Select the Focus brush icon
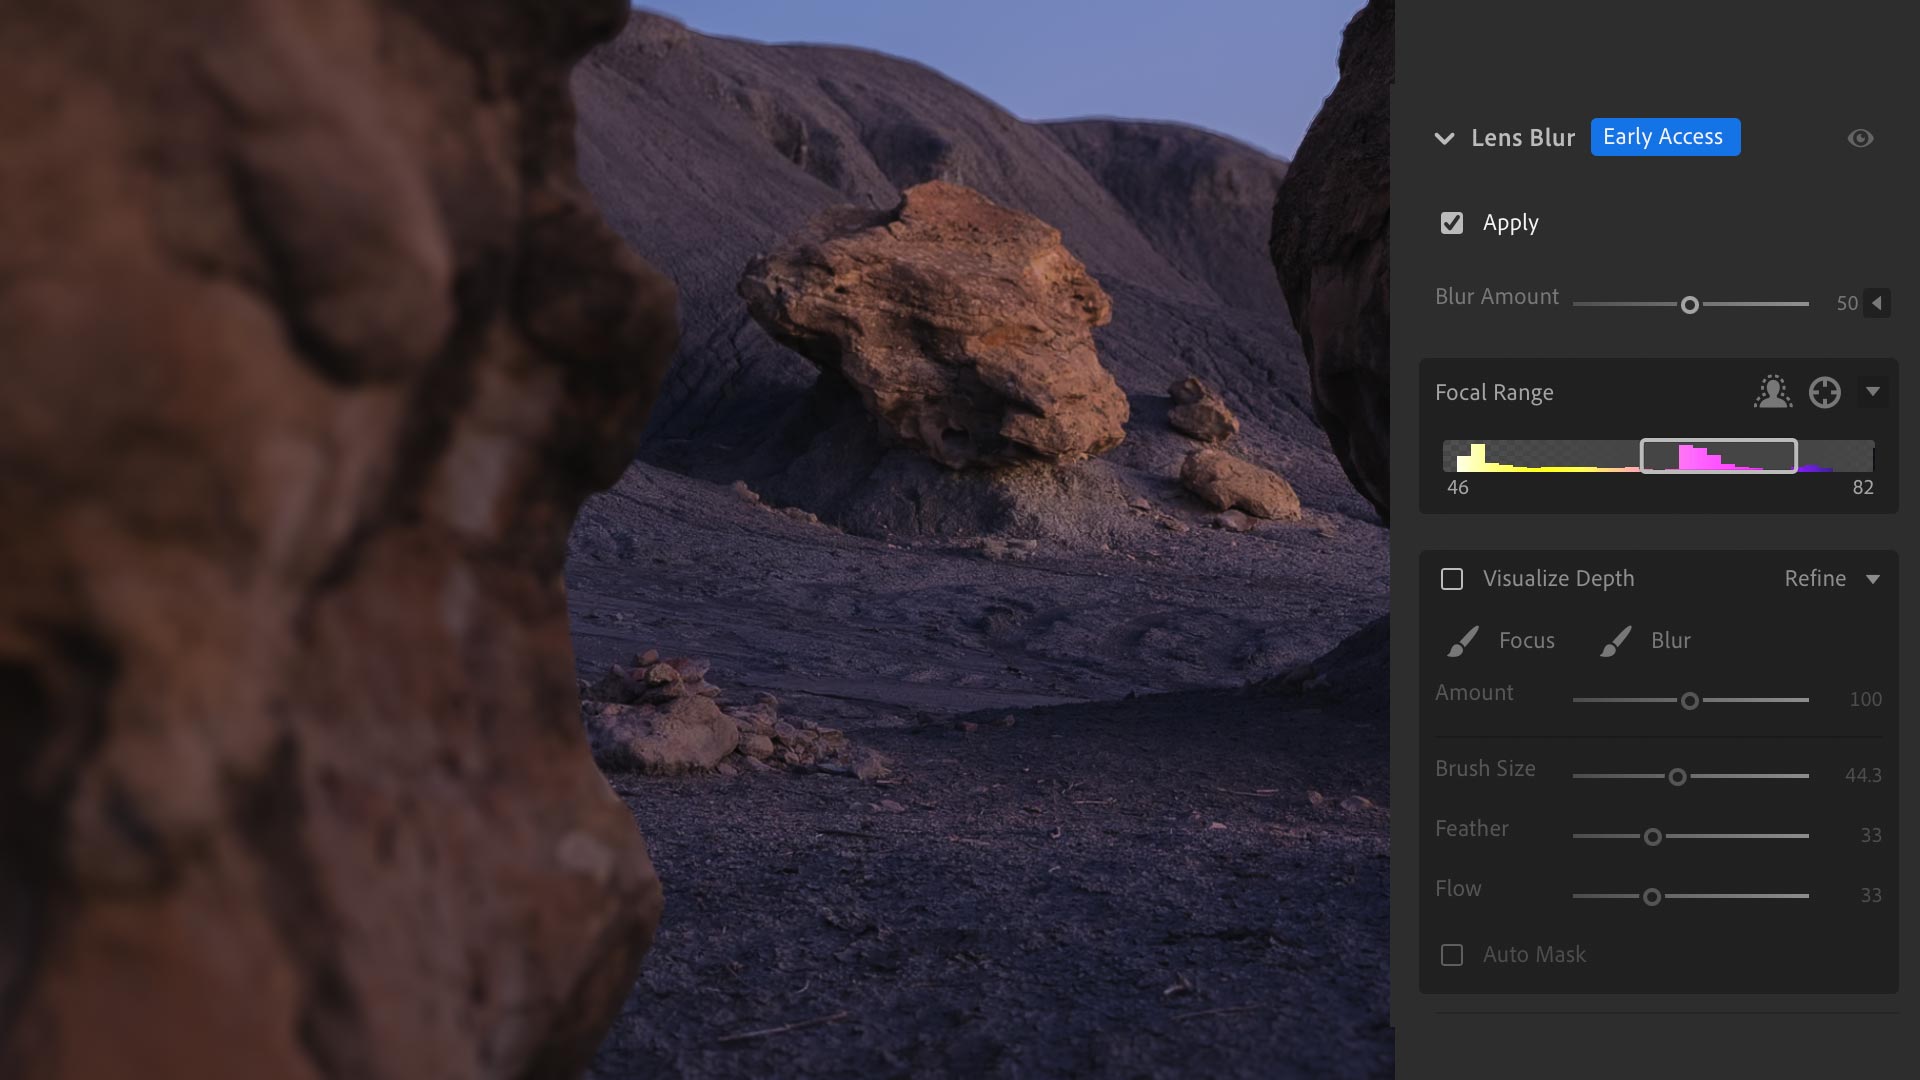Screen dimensions: 1920x1080 [x=1463, y=641]
